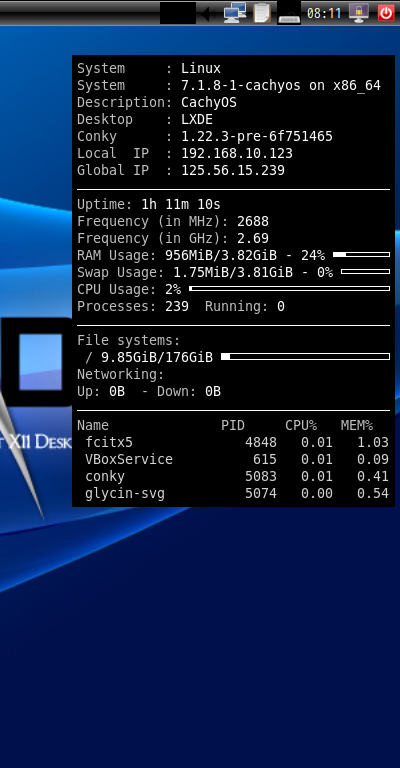Click the PID column header
Screen dimensions: 400x768
[x=233, y=425]
